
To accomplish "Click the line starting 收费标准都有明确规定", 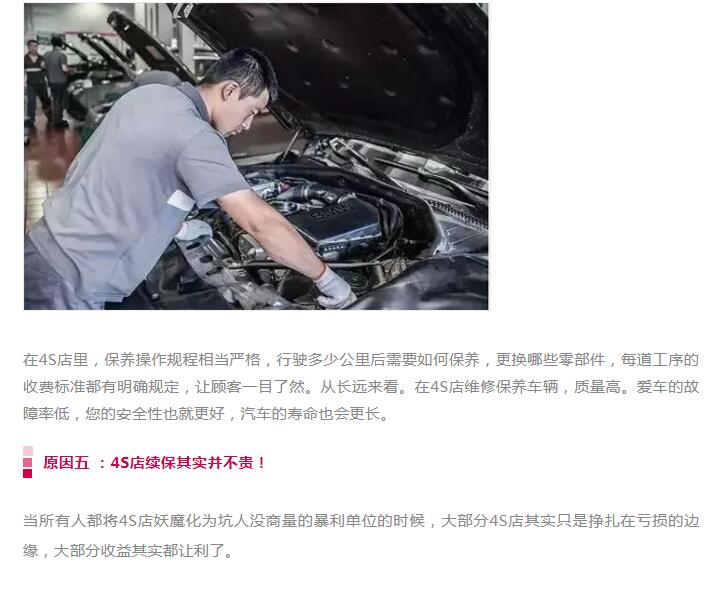I will pyautogui.click(x=361, y=387).
